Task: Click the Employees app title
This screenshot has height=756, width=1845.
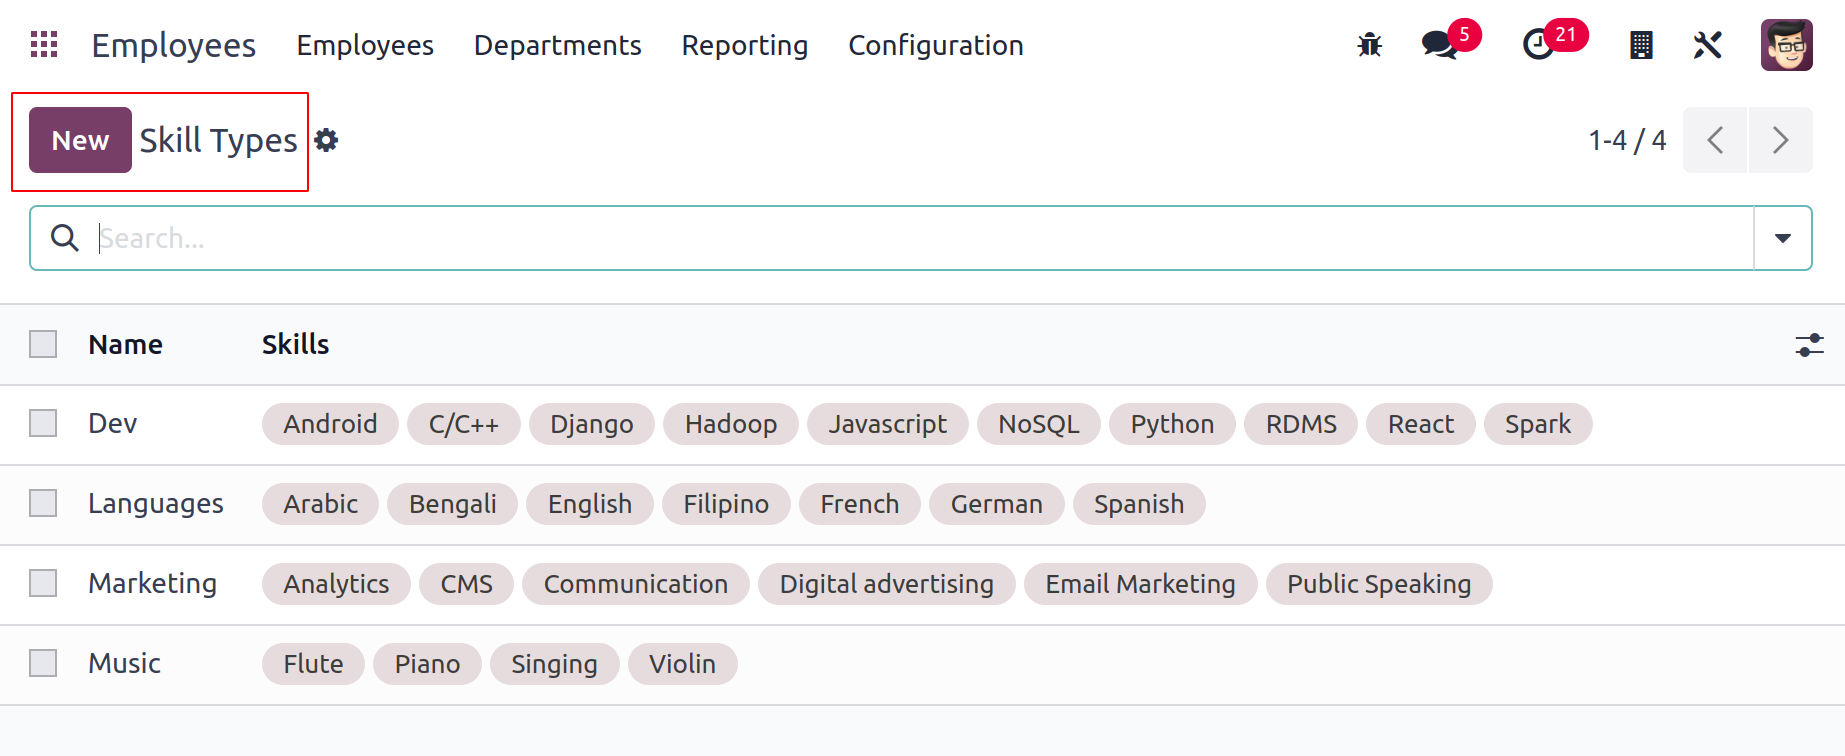Action: coord(174,45)
